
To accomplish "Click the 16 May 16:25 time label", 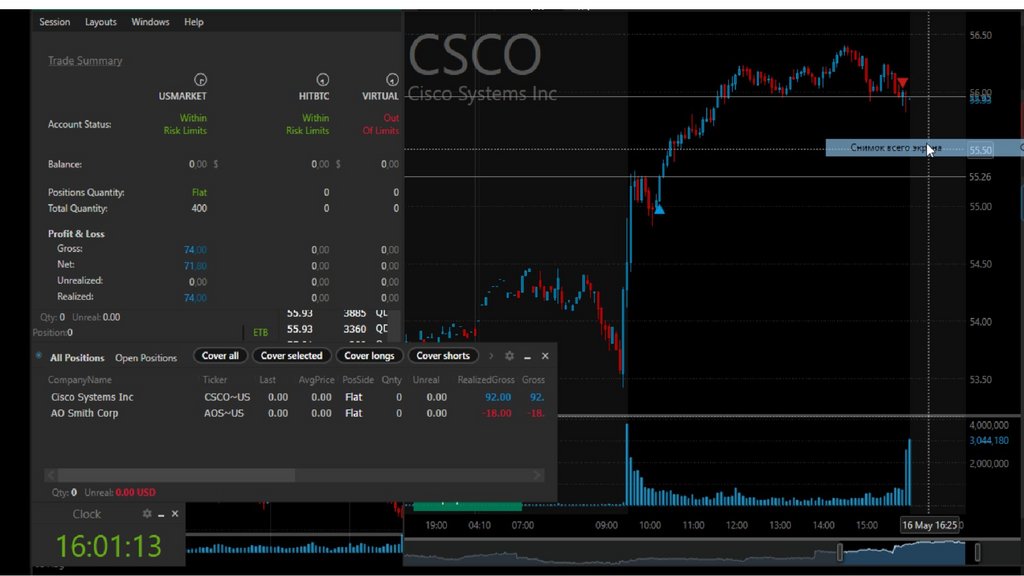I will coord(930,525).
